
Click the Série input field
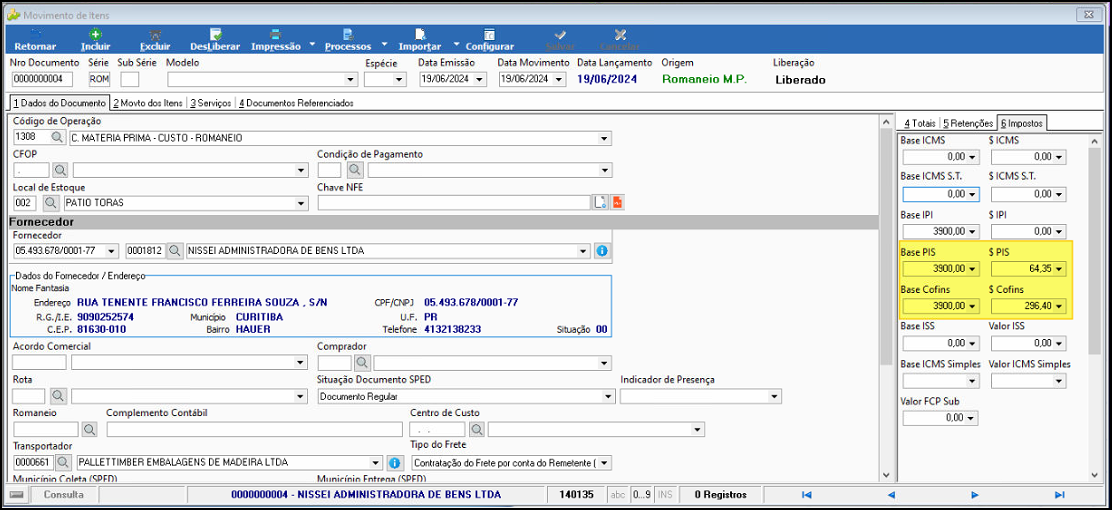click(x=100, y=79)
